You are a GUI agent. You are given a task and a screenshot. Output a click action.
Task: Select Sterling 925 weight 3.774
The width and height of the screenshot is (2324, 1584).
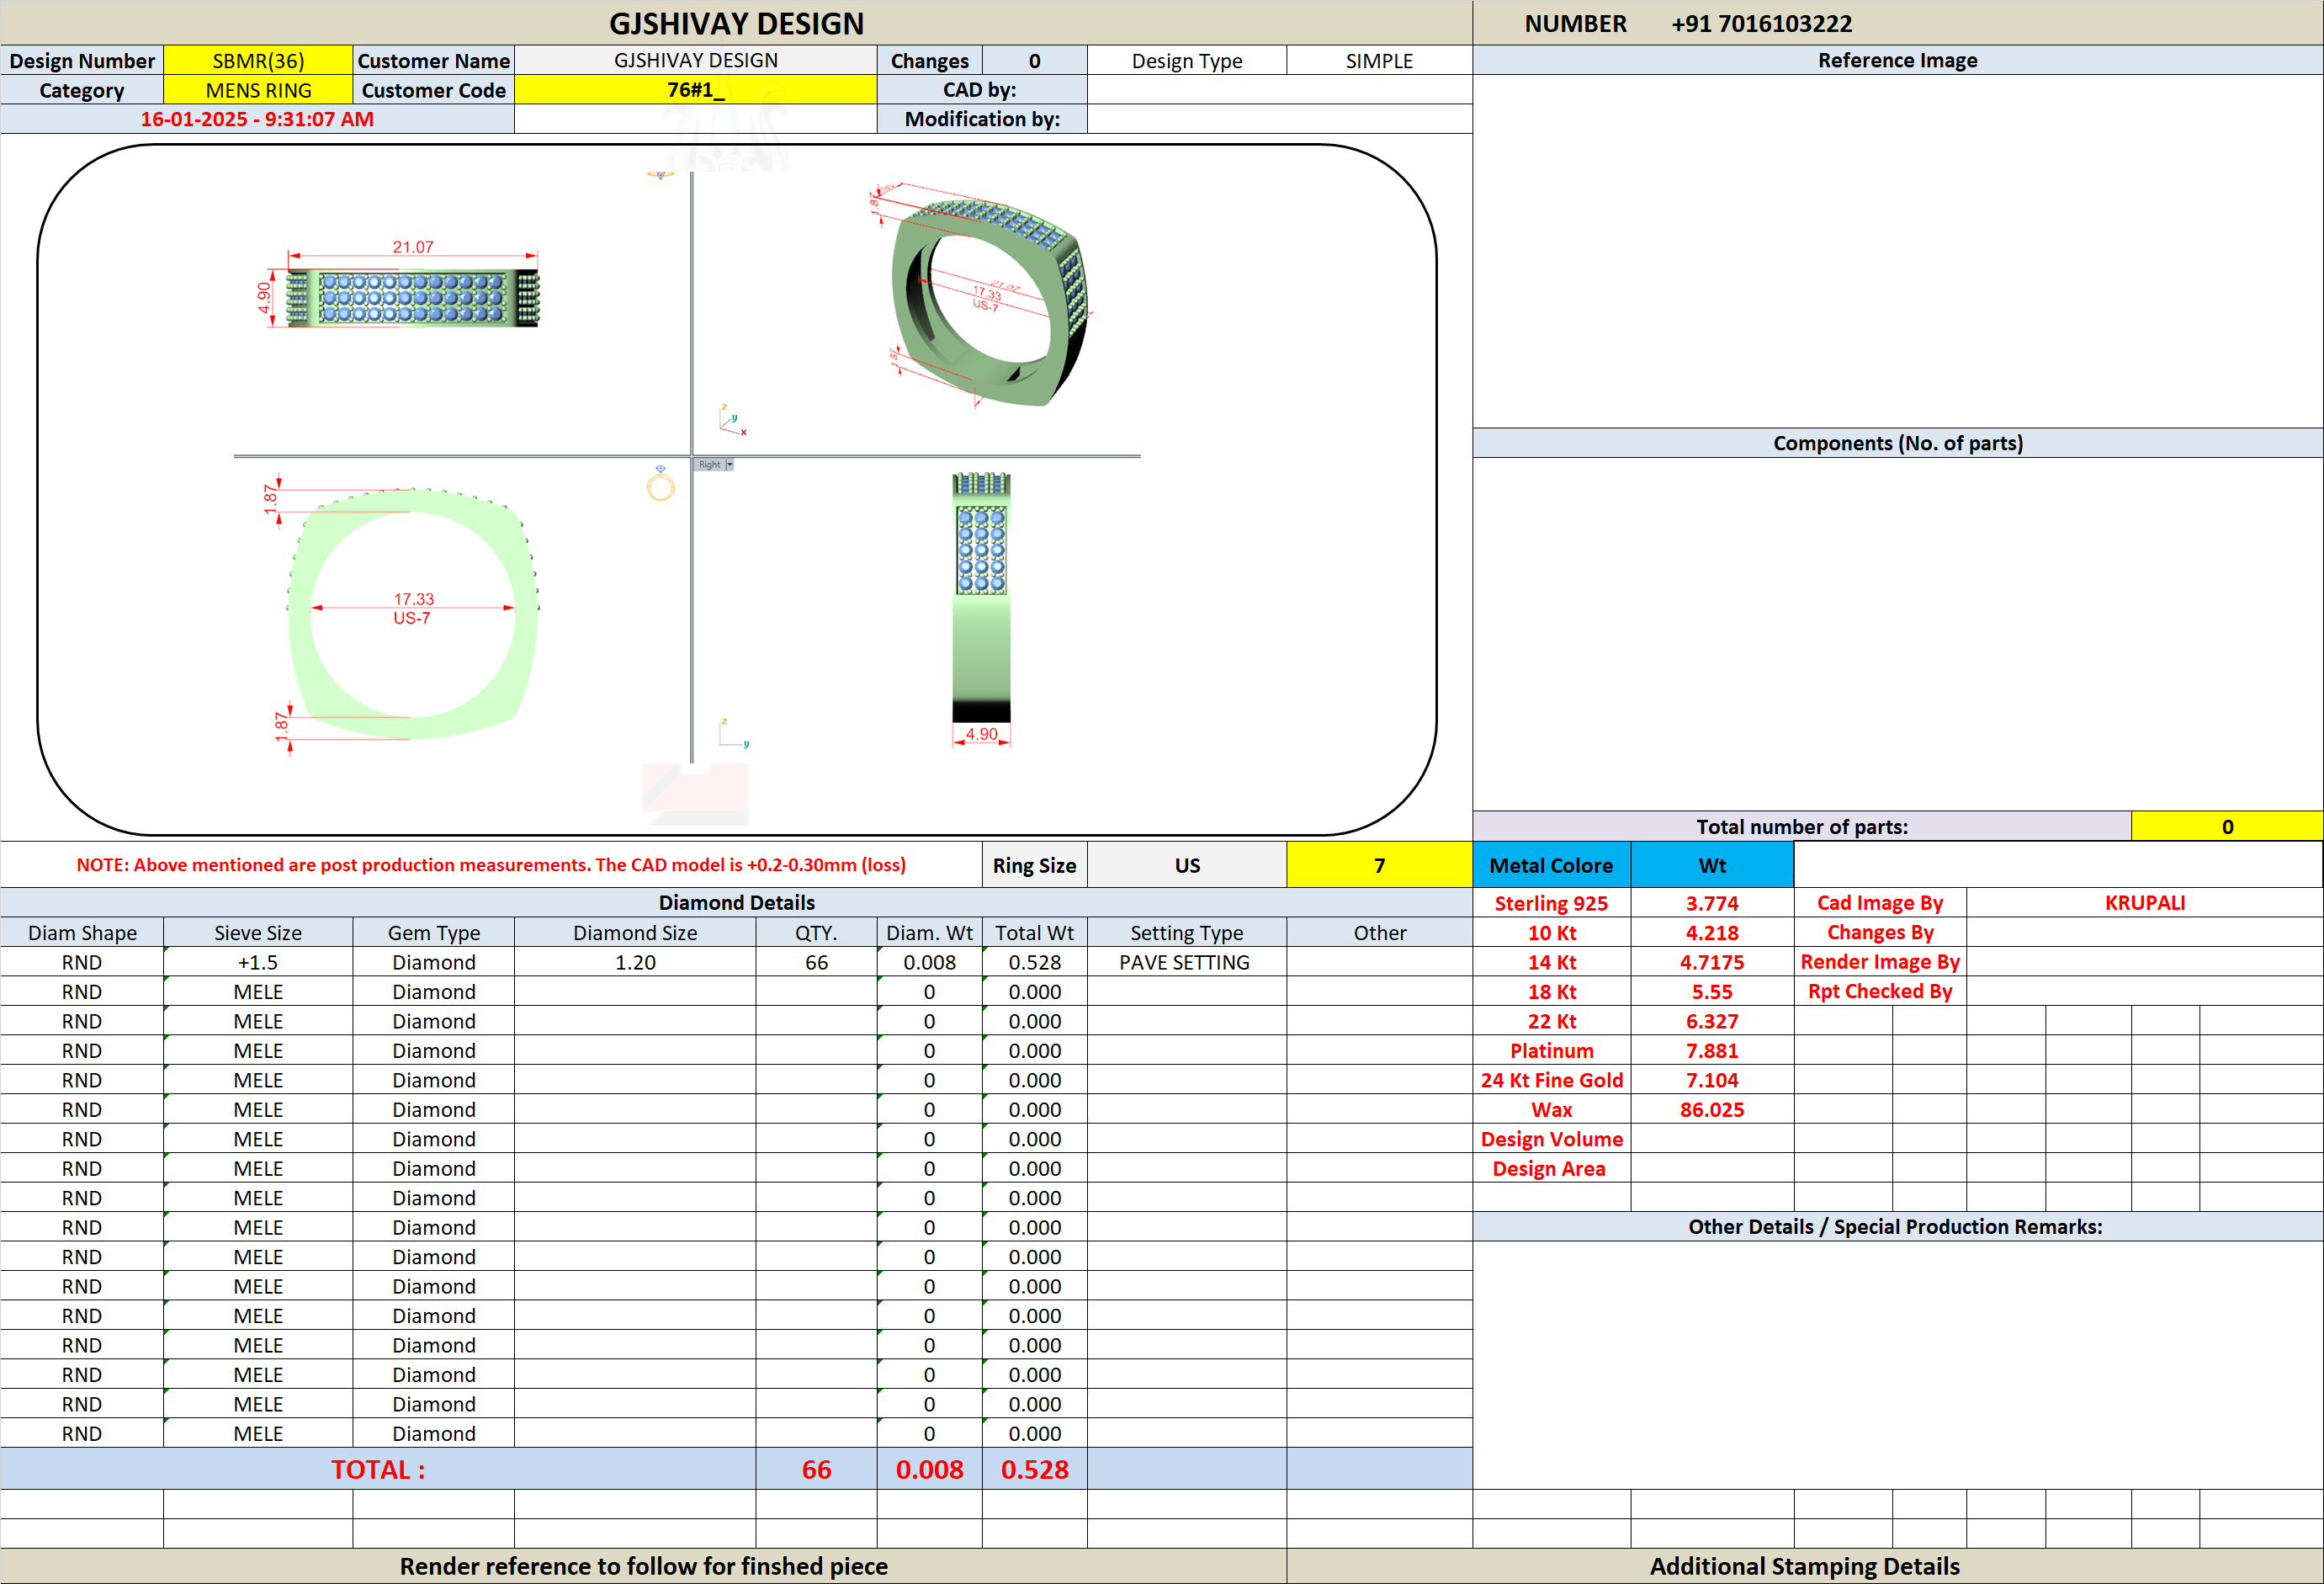tap(1712, 903)
